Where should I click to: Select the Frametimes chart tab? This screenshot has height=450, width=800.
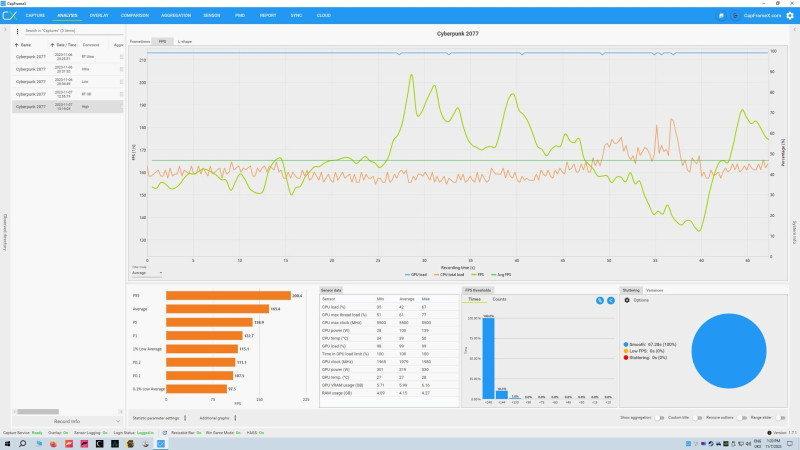coord(140,41)
